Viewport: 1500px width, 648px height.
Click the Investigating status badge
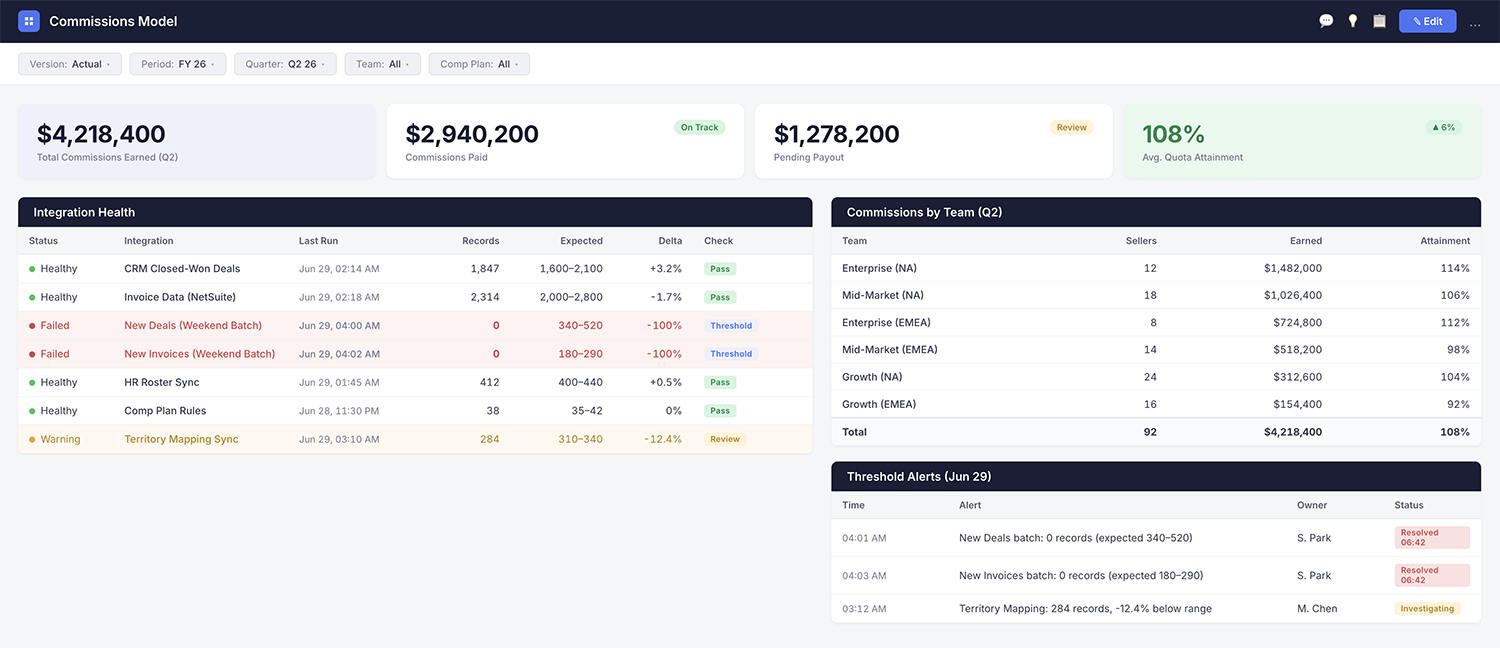1427,609
